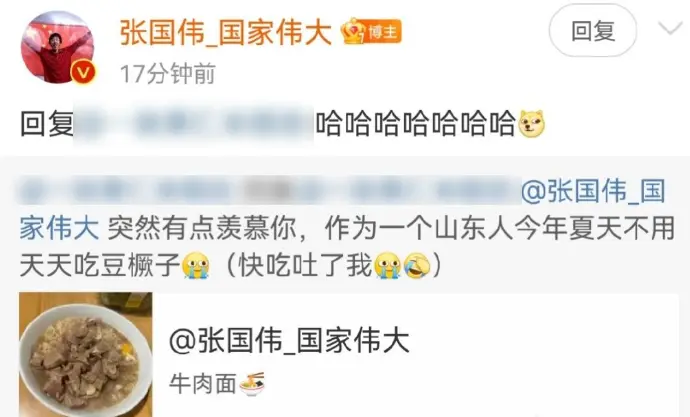
Task: Click the 回复 reply button
Action: point(592,31)
